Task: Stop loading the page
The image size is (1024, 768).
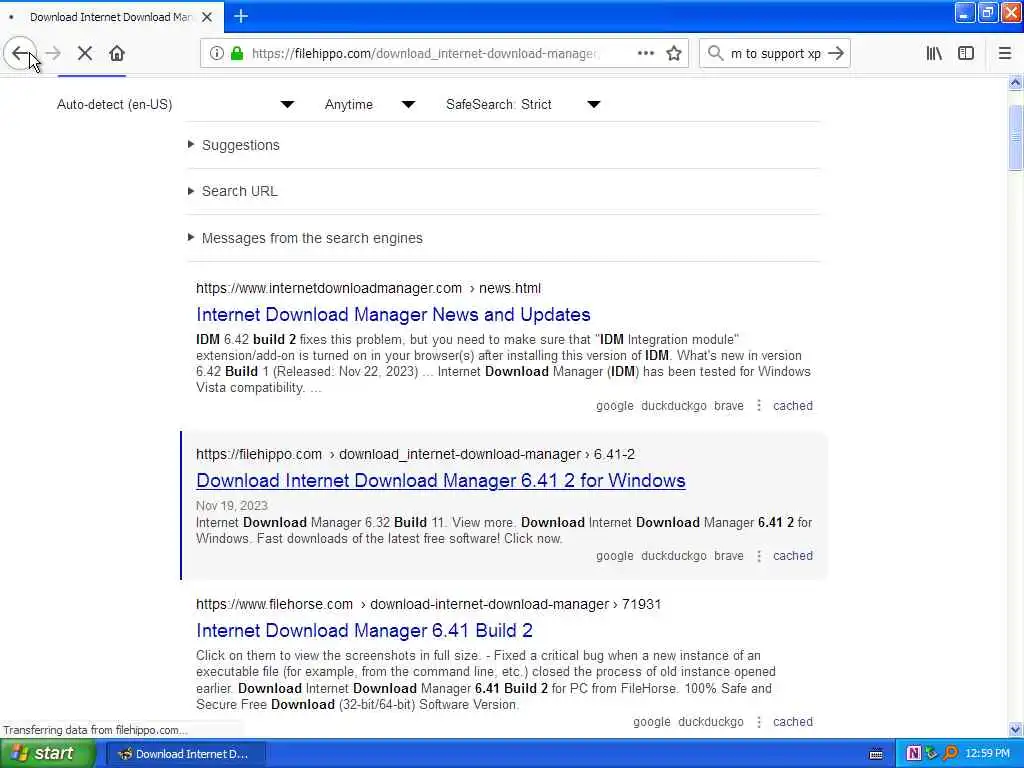Action: (85, 53)
